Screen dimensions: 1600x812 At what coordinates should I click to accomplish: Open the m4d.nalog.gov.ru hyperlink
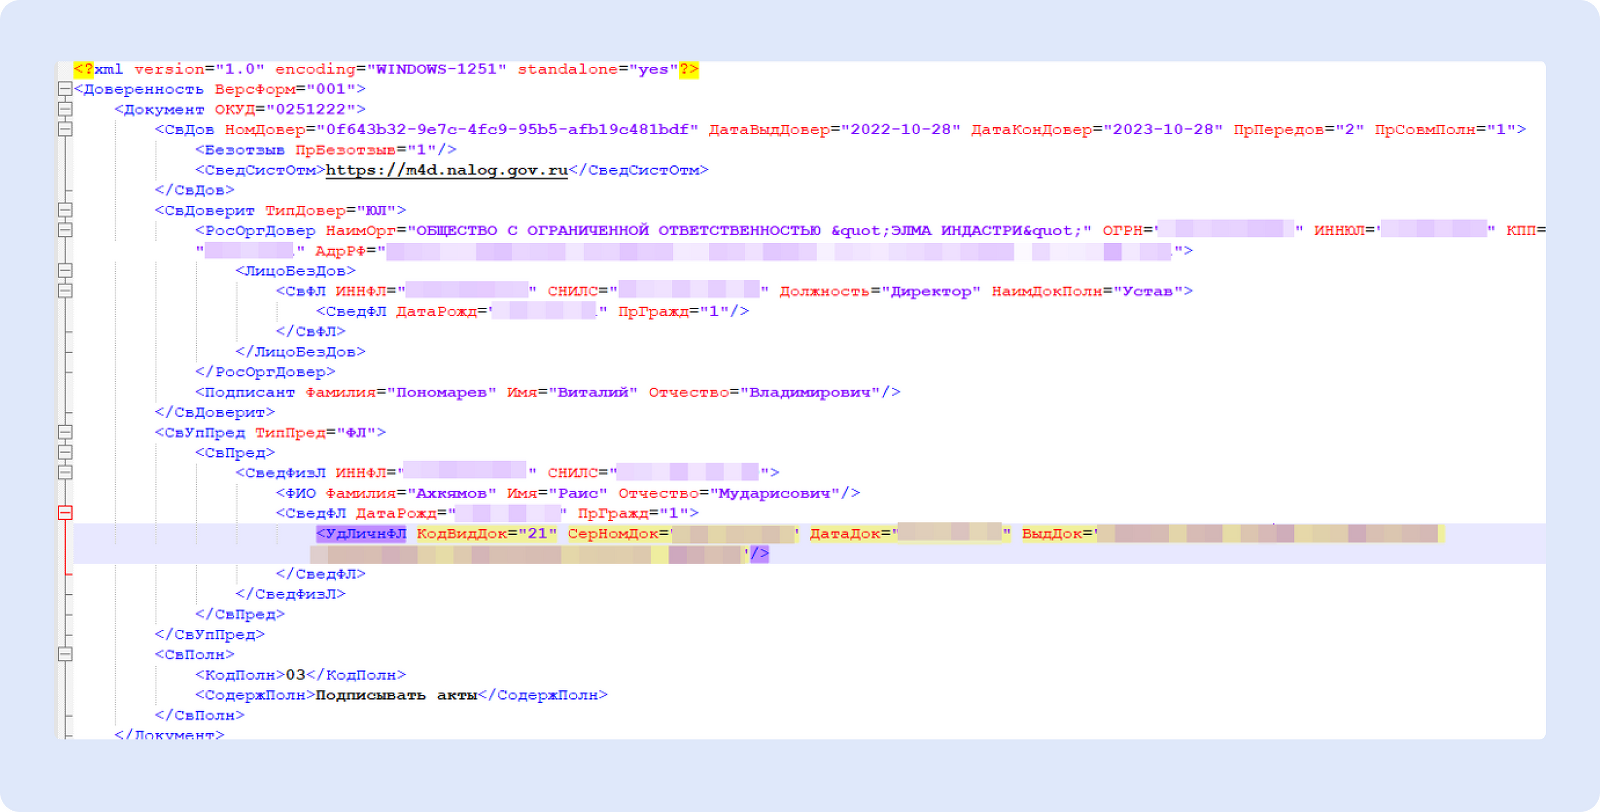(447, 170)
